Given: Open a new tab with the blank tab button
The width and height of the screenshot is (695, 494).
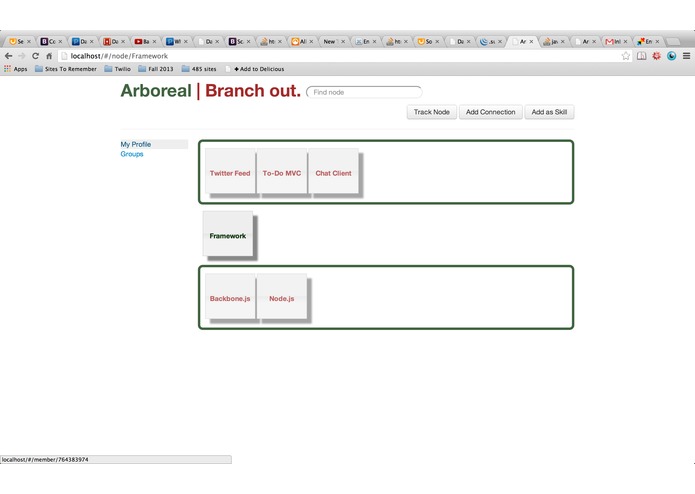Looking at the screenshot, I should pos(673,42).
